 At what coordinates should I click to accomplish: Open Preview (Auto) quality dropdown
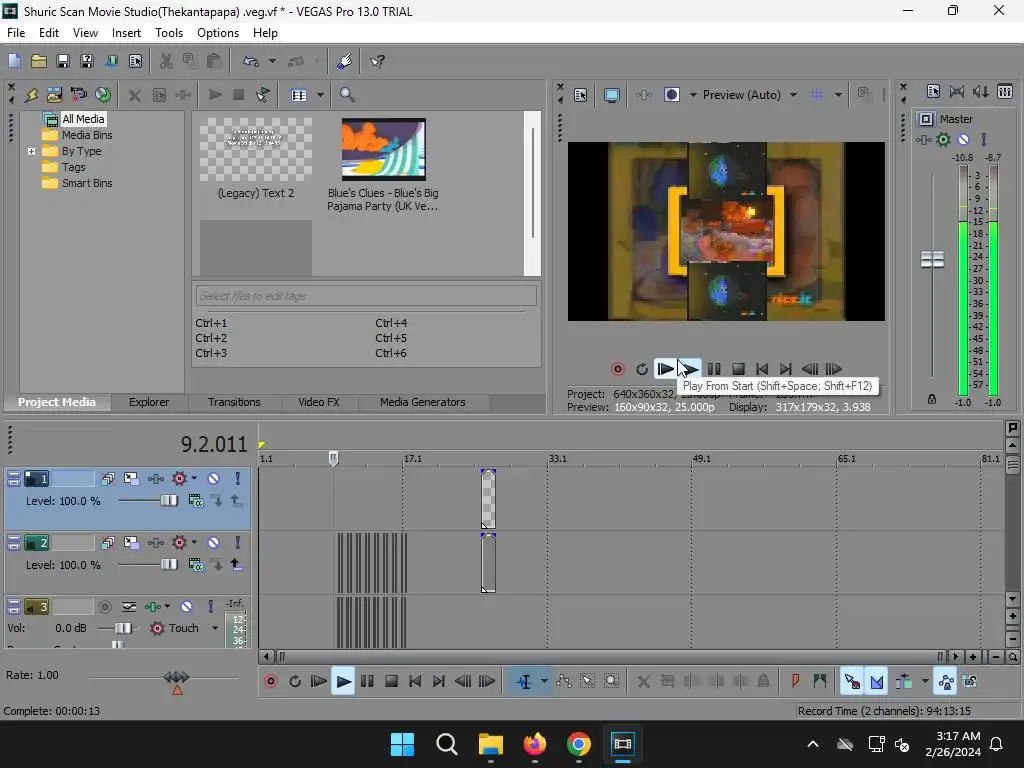pos(793,95)
